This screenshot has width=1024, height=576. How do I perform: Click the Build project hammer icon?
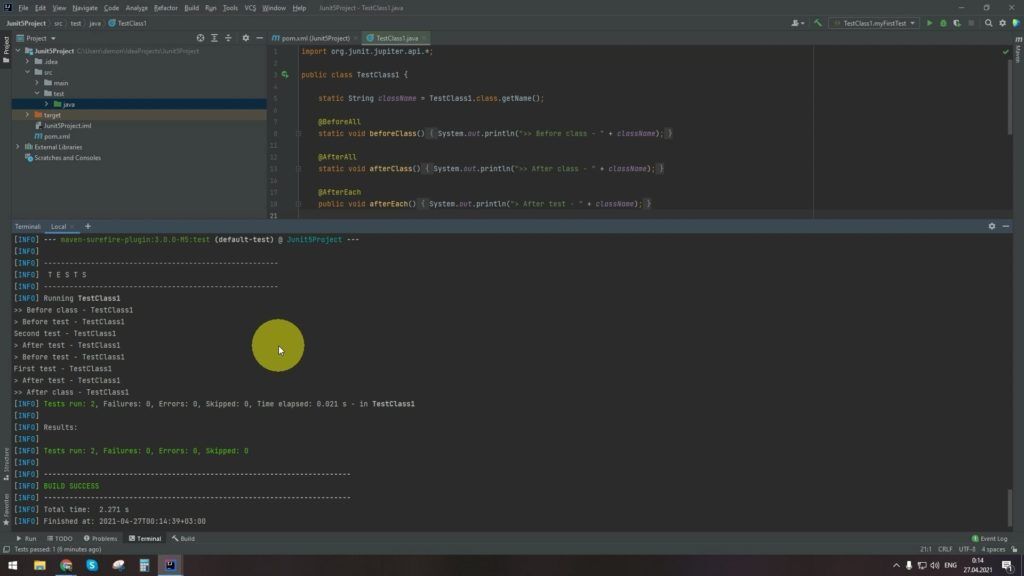click(818, 23)
